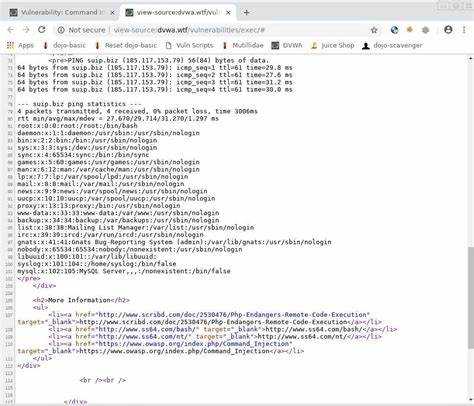
Task: Click the closing '</pre>' tag
Action: point(29,278)
